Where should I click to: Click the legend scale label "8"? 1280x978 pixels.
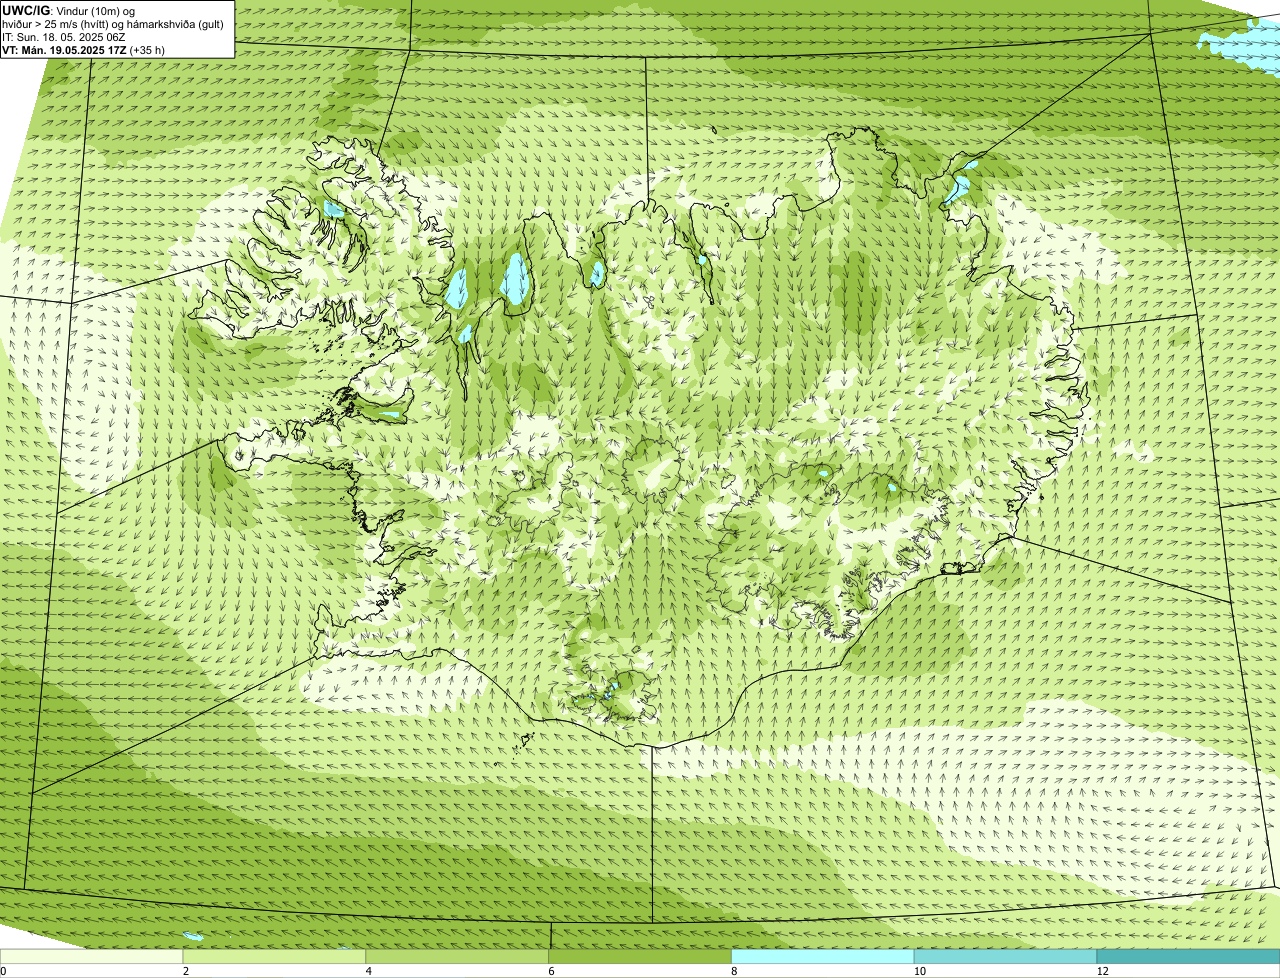point(734,971)
